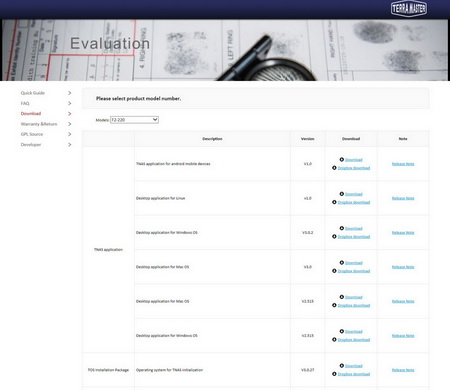Image resolution: width=450 pixels, height=390 pixels.
Task: Expand the chevron beside Developer
Action: [69, 145]
